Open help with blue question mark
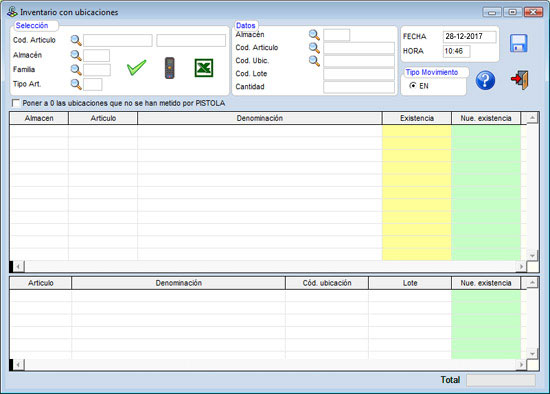Image resolution: width=550 pixels, height=394 pixels. coord(485,80)
